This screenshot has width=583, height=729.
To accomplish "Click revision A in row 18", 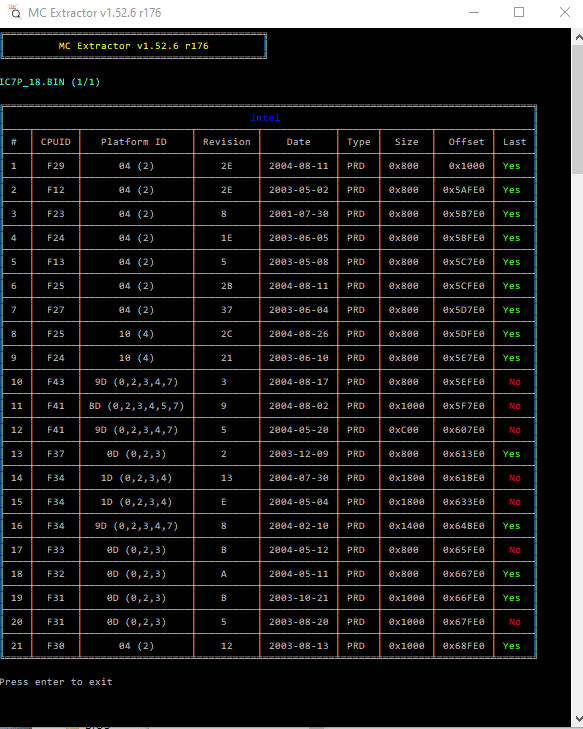I will [224, 574].
